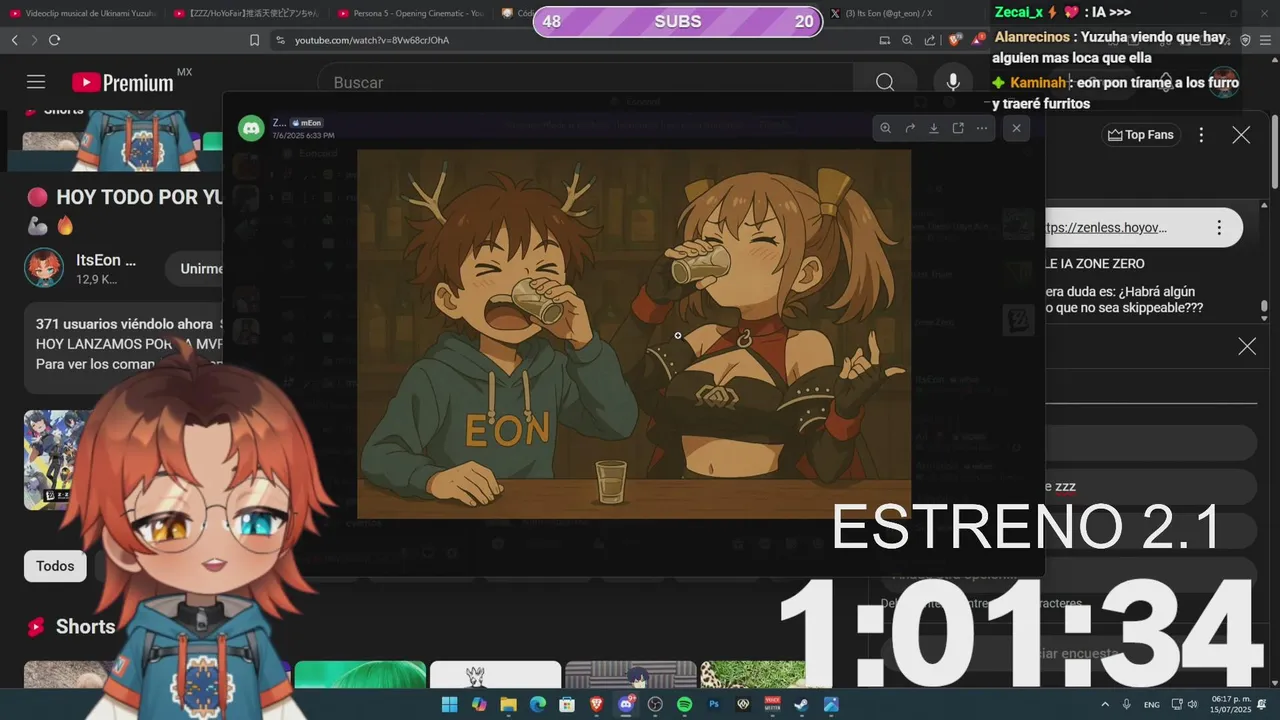1280x720 pixels.
Task: Close the live chat panel
Action: [1241, 135]
